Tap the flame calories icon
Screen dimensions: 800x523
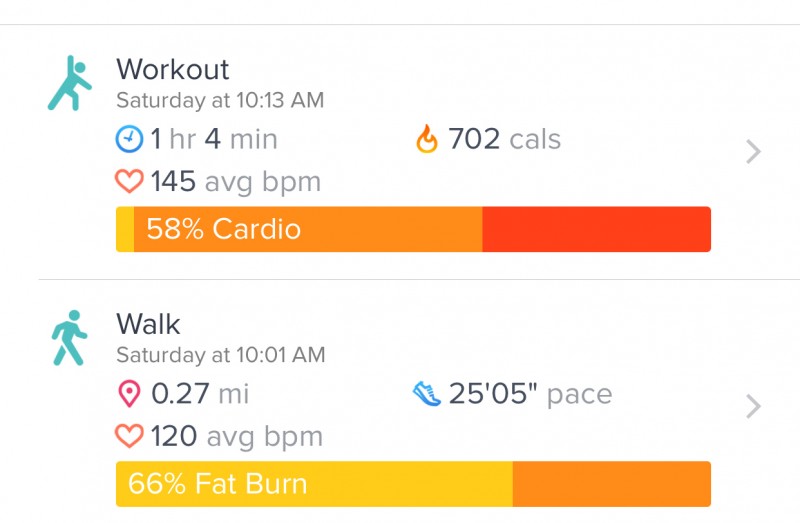tap(427, 139)
